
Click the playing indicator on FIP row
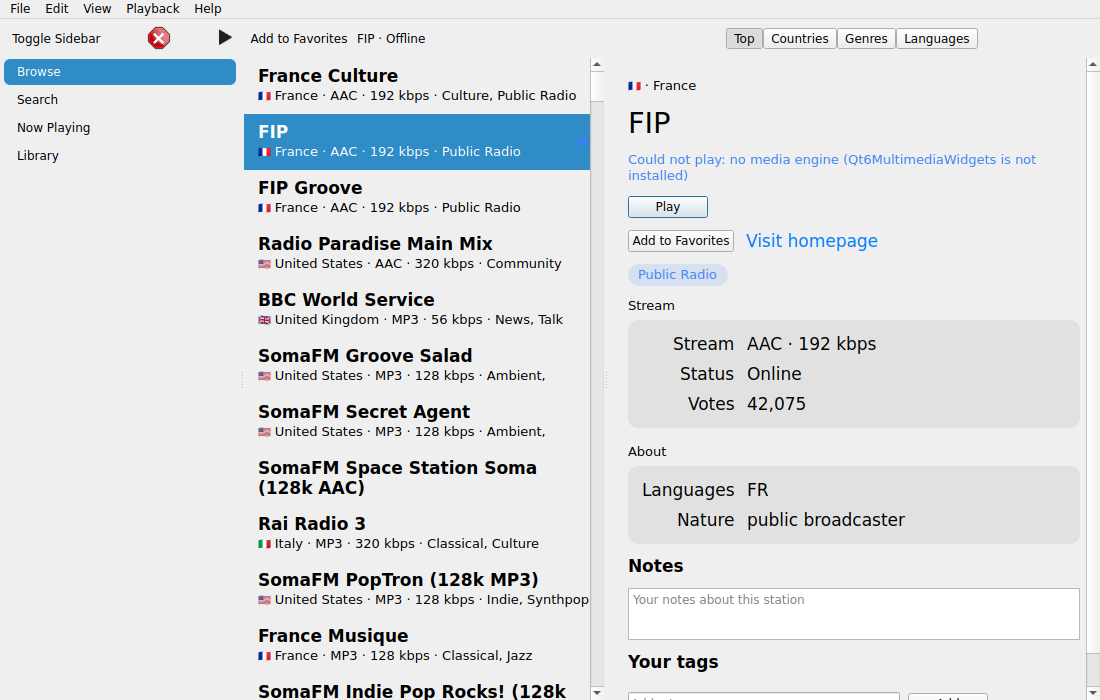point(582,142)
